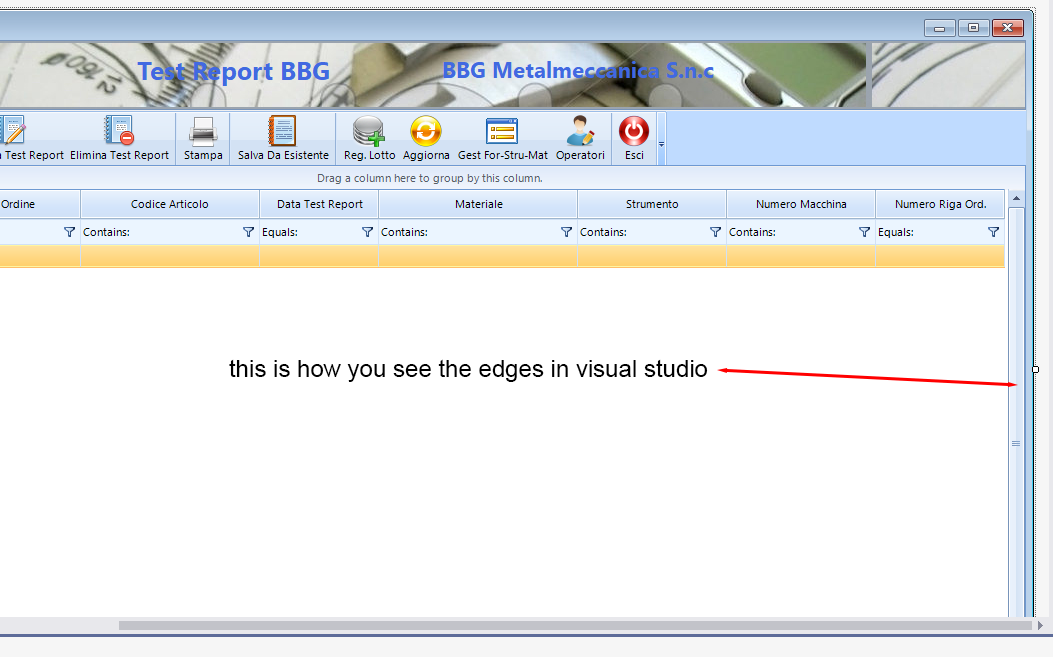1053x657 pixels.
Task: Open filter funnel for Ordine column
Action: tap(69, 232)
